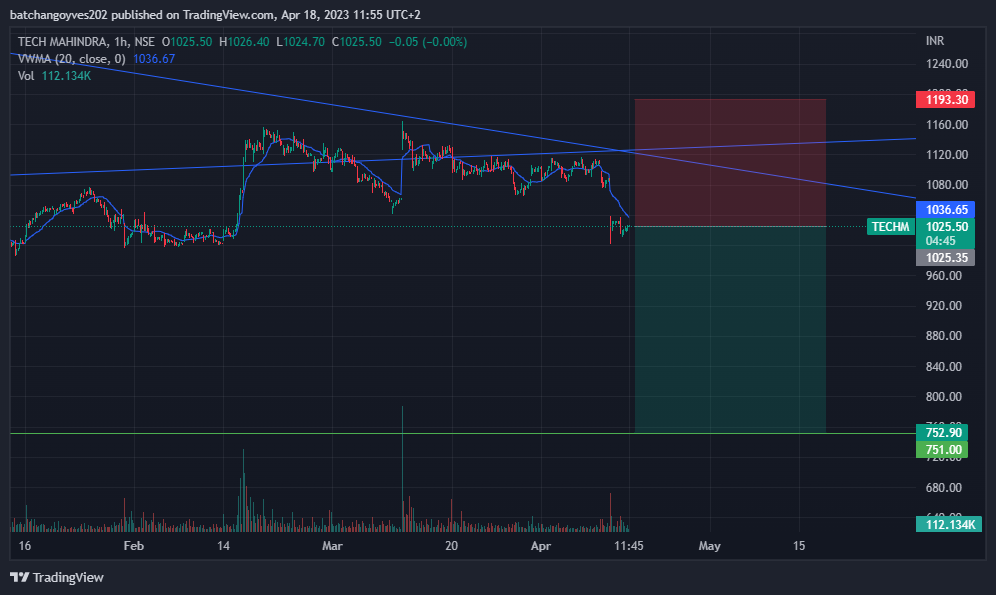Click the red 1193.30 stop price label
This screenshot has height=595, width=996.
(x=945, y=100)
